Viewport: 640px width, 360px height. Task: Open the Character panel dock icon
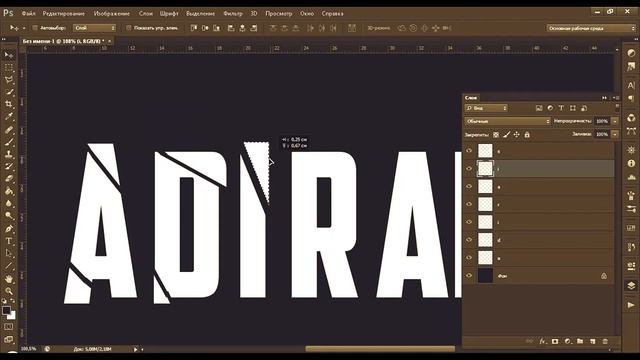coord(631,85)
